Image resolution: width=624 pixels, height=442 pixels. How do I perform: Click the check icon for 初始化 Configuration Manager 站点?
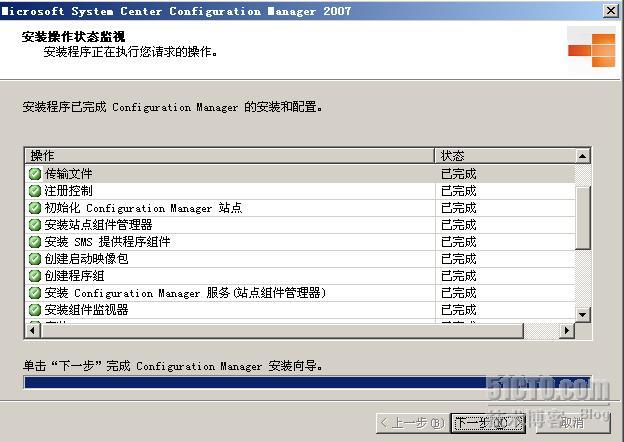click(35, 208)
